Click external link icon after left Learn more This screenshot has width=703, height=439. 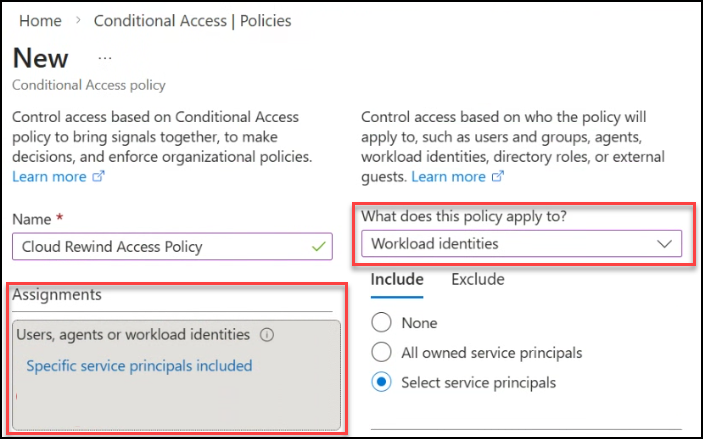[x=98, y=177]
